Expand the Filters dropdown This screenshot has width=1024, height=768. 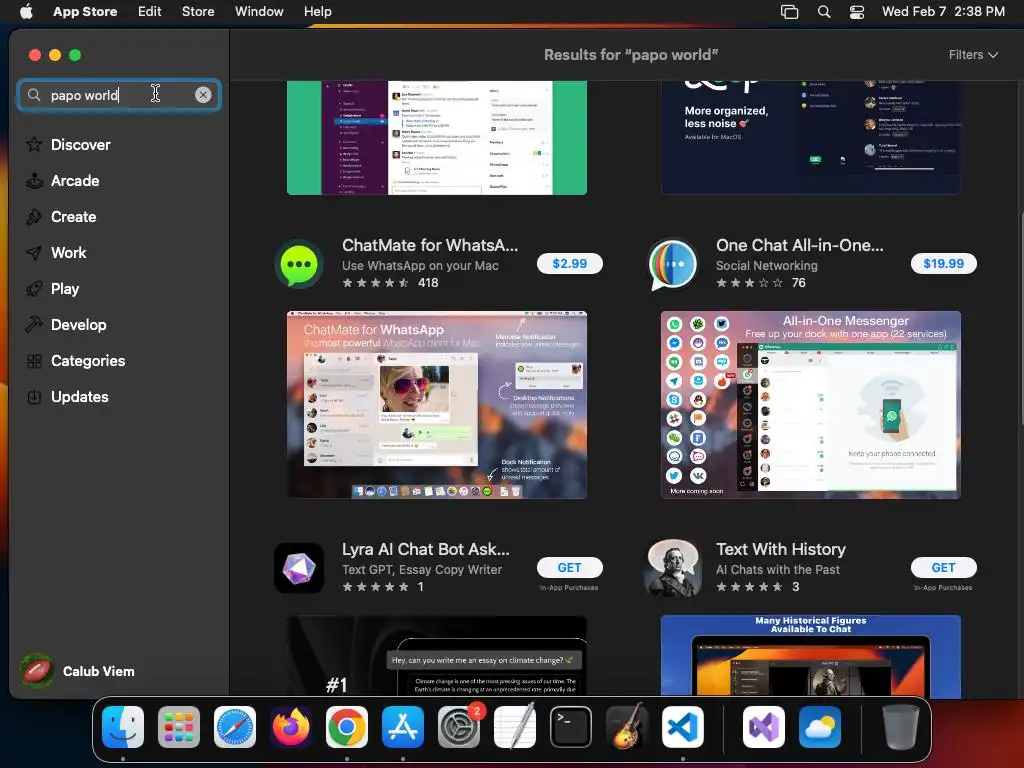[x=973, y=55]
